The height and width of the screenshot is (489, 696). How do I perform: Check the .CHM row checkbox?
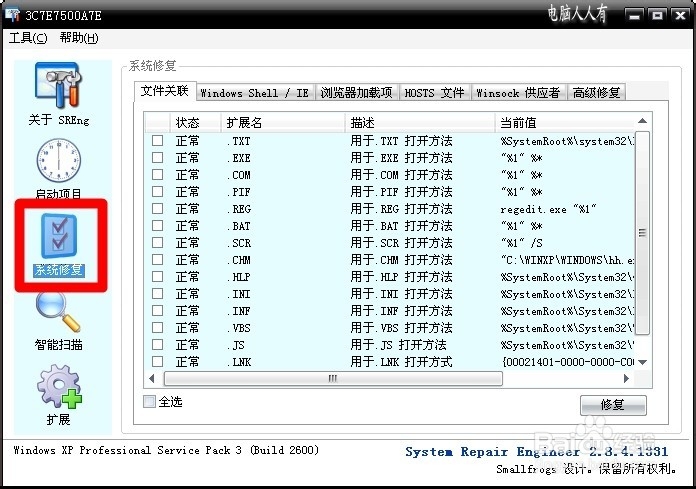pyautogui.click(x=157, y=260)
